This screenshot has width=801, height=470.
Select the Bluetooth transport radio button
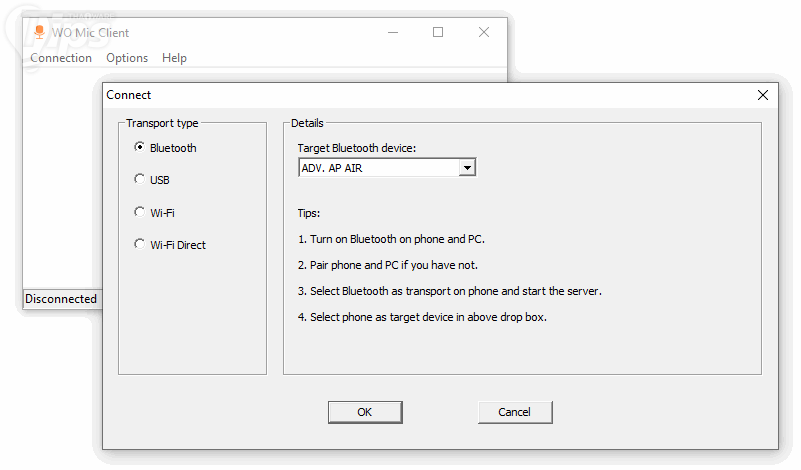click(x=139, y=147)
